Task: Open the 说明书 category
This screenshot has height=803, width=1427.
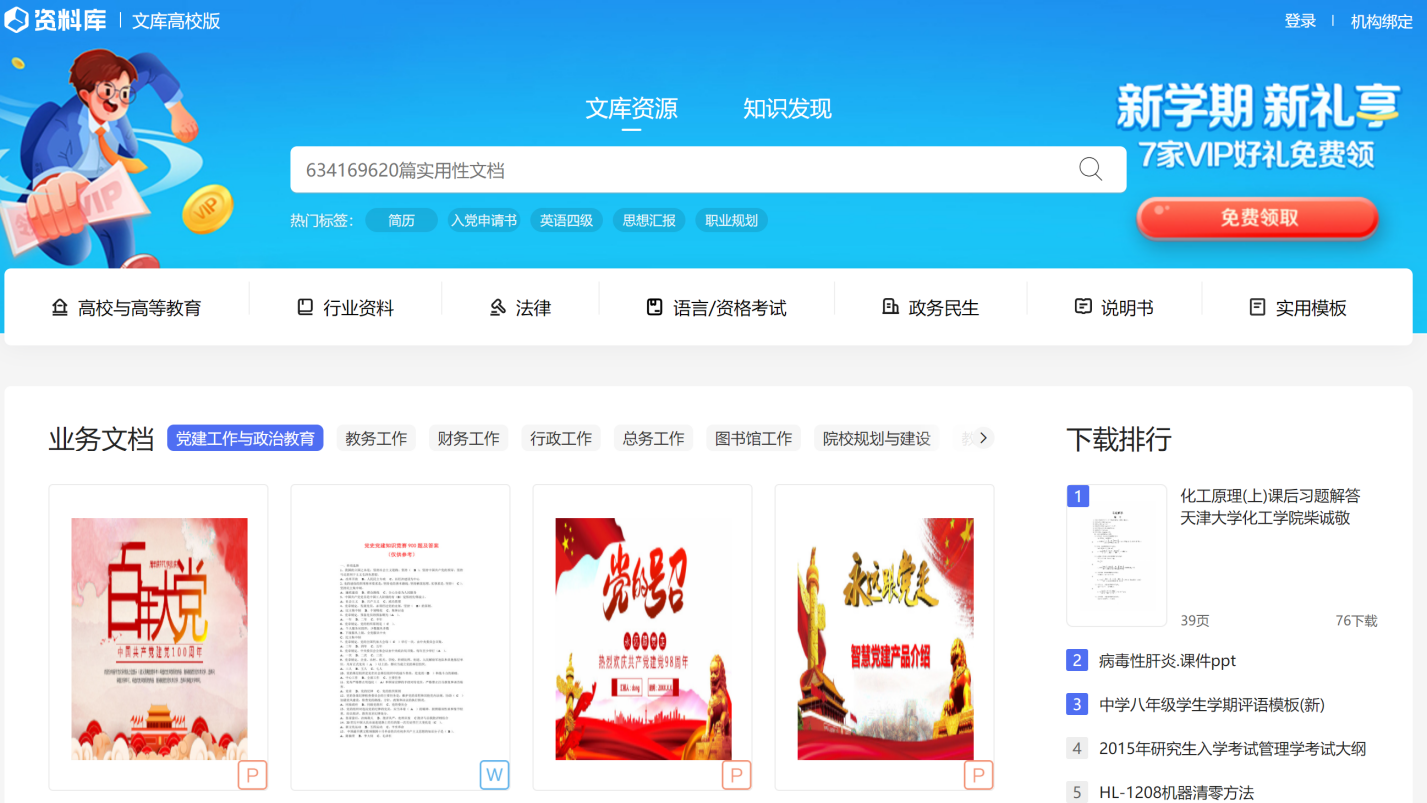Action: pos(1114,308)
